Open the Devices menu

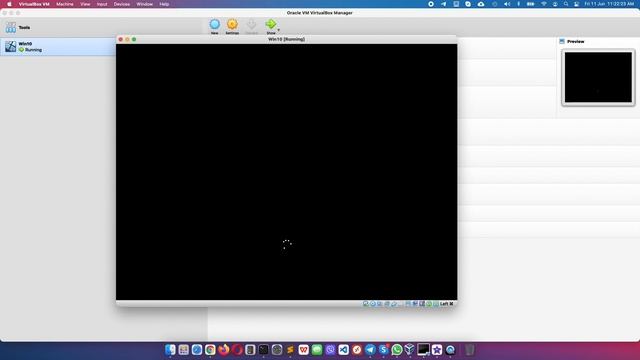[x=122, y=4]
